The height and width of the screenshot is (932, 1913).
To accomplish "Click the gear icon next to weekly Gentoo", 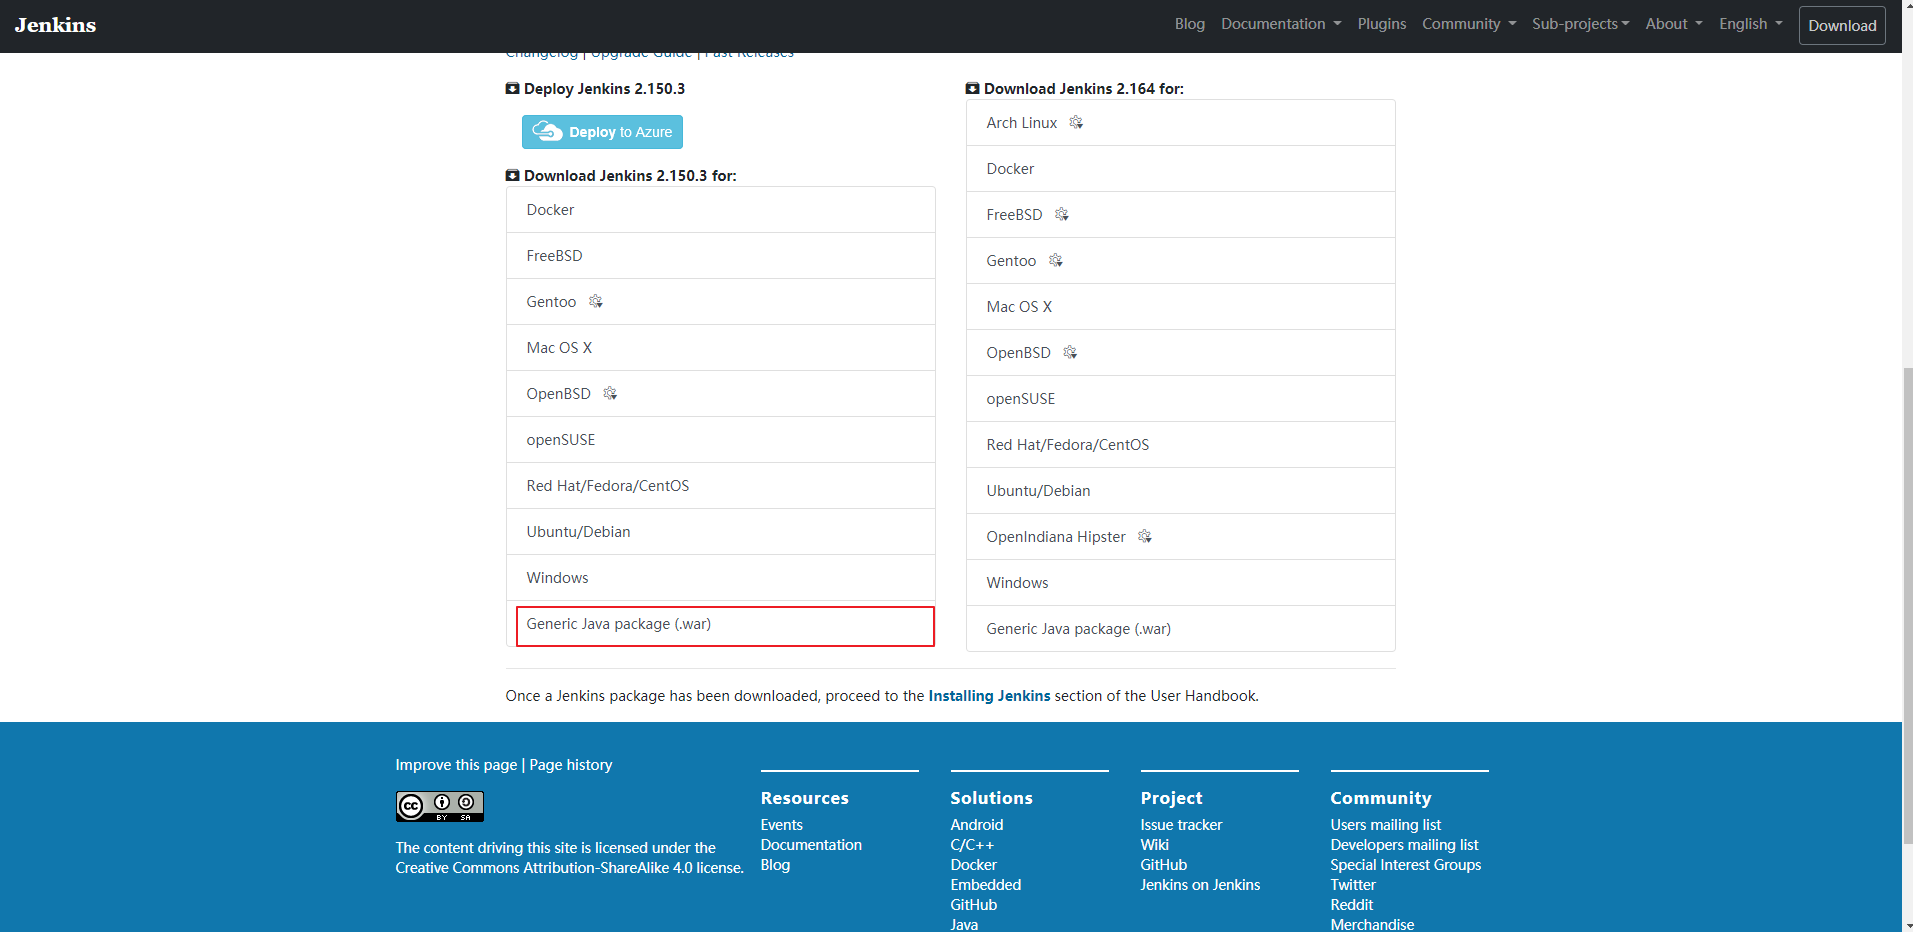I will [x=1056, y=260].
